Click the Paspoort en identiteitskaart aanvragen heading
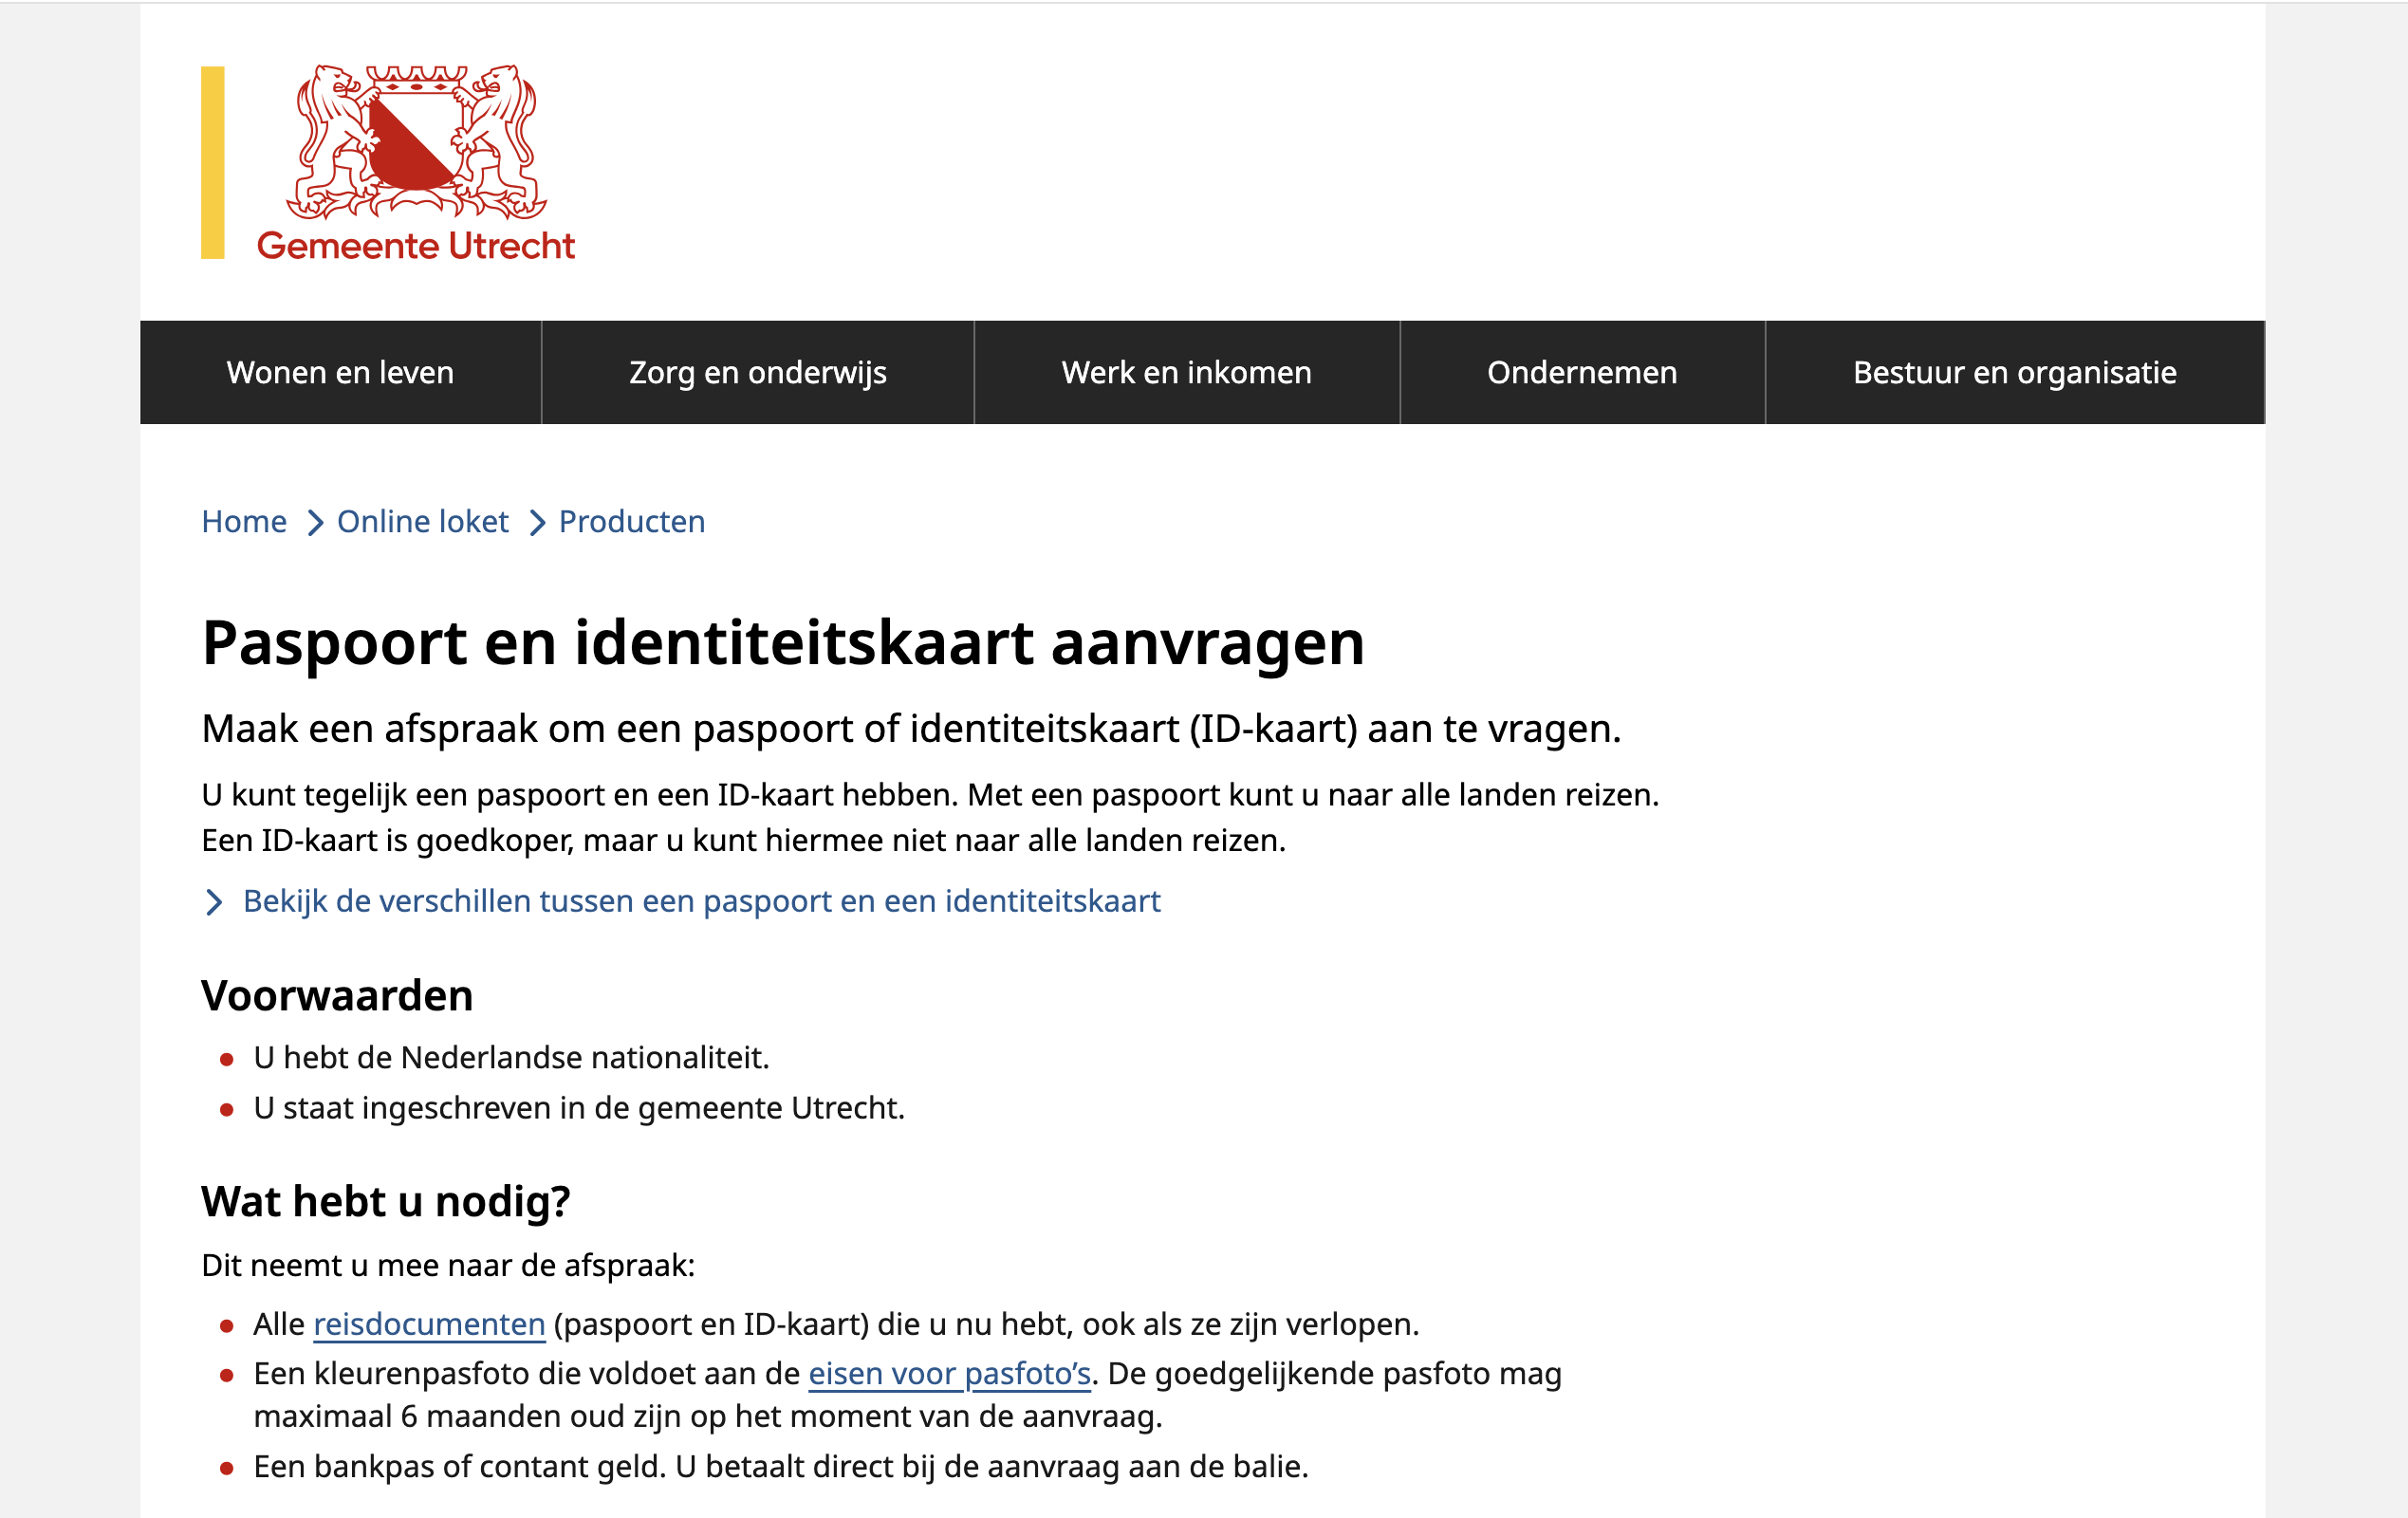This screenshot has height=1518, width=2408. (783, 642)
